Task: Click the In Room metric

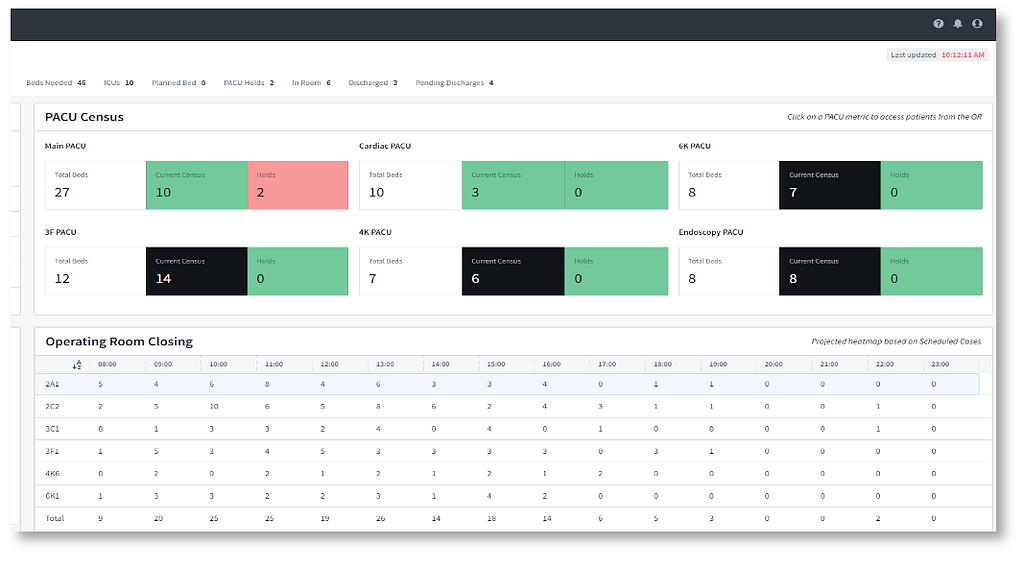Action: pos(312,83)
